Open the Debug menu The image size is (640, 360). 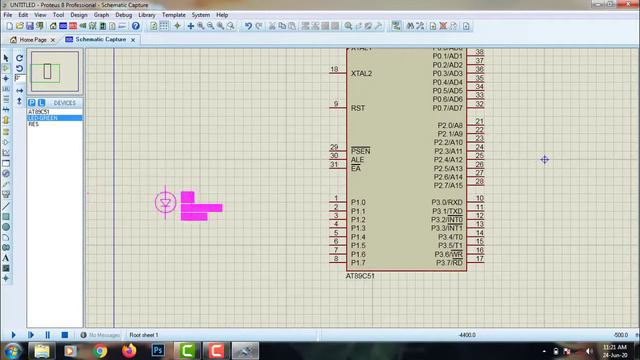click(x=123, y=15)
